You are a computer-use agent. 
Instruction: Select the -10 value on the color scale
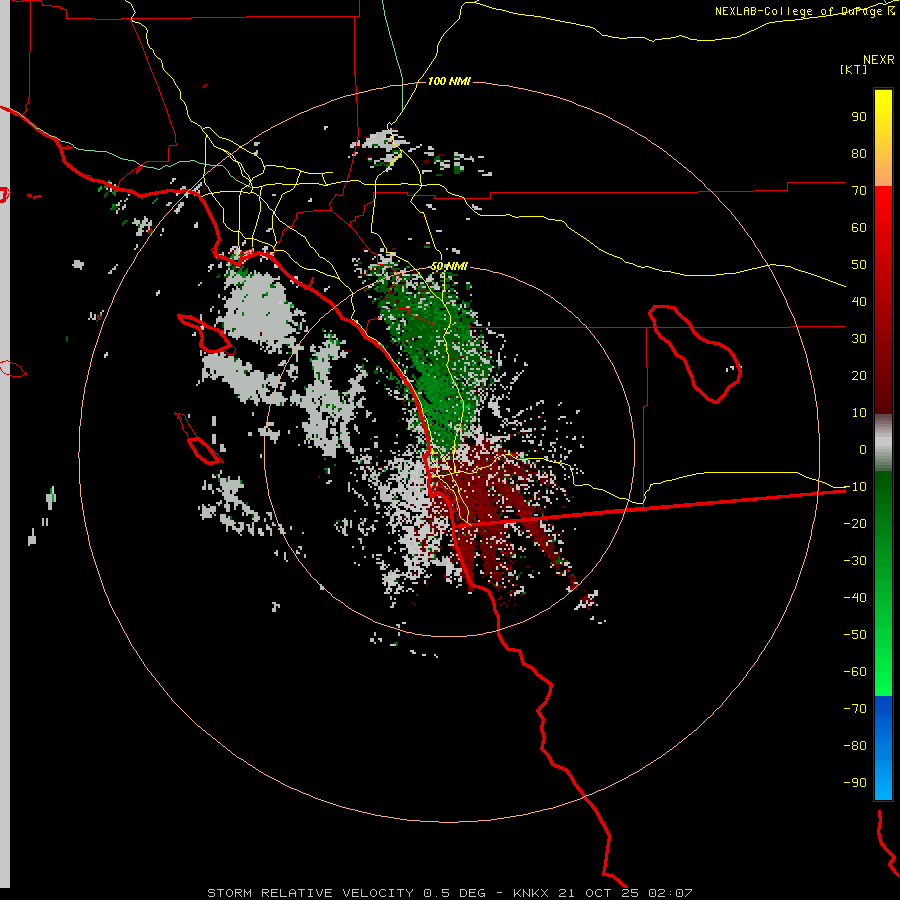[855, 487]
